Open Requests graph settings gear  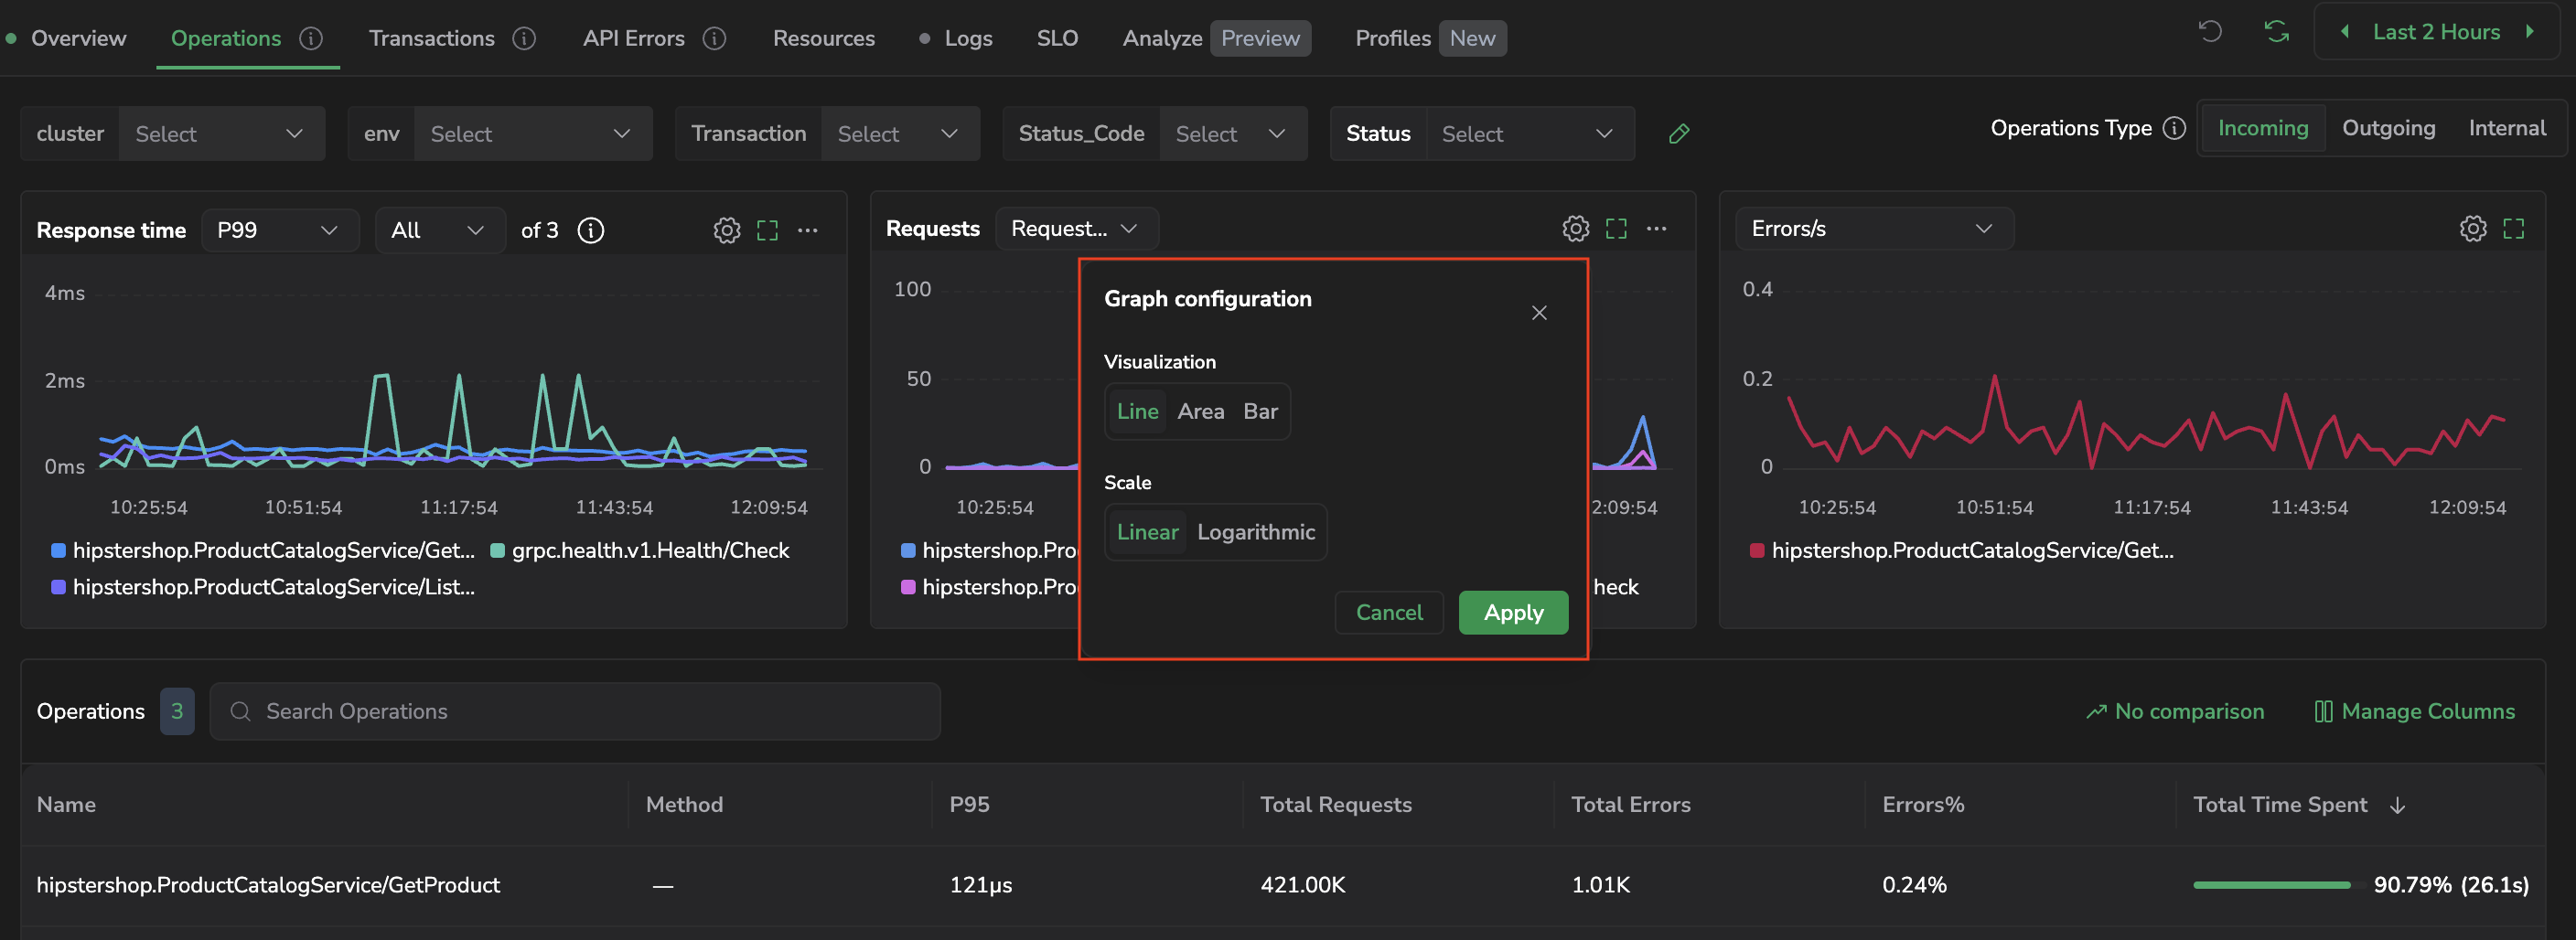click(1576, 229)
